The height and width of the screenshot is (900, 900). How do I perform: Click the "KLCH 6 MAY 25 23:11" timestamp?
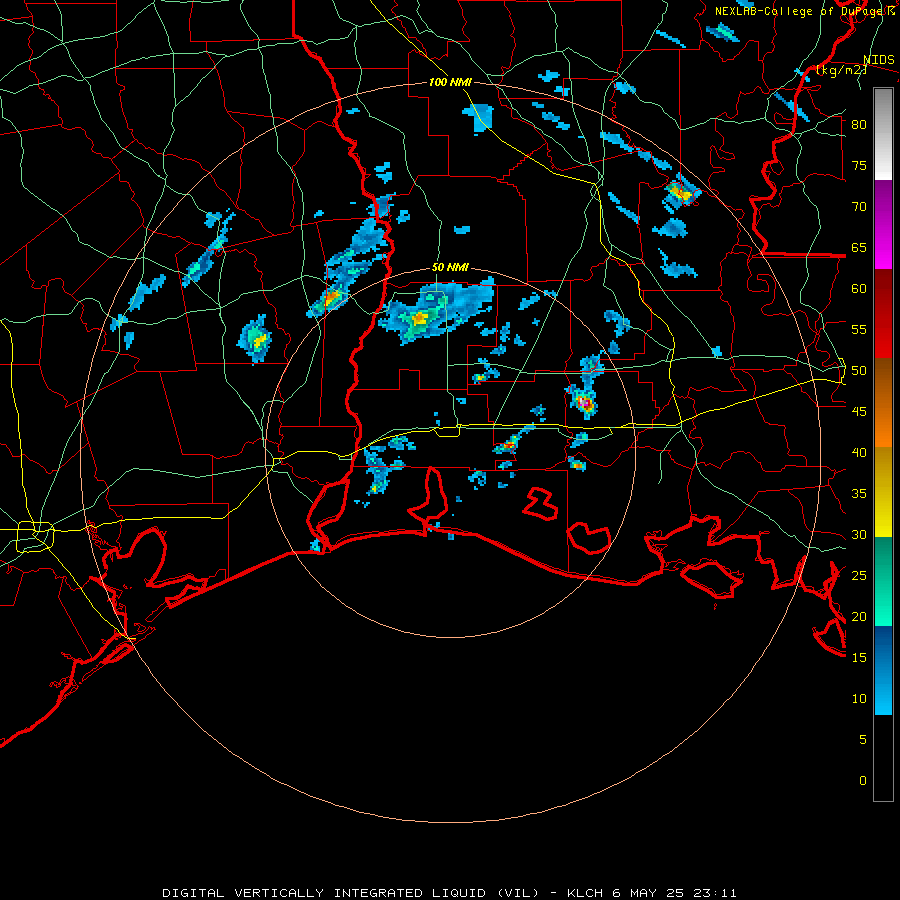click(x=651, y=893)
